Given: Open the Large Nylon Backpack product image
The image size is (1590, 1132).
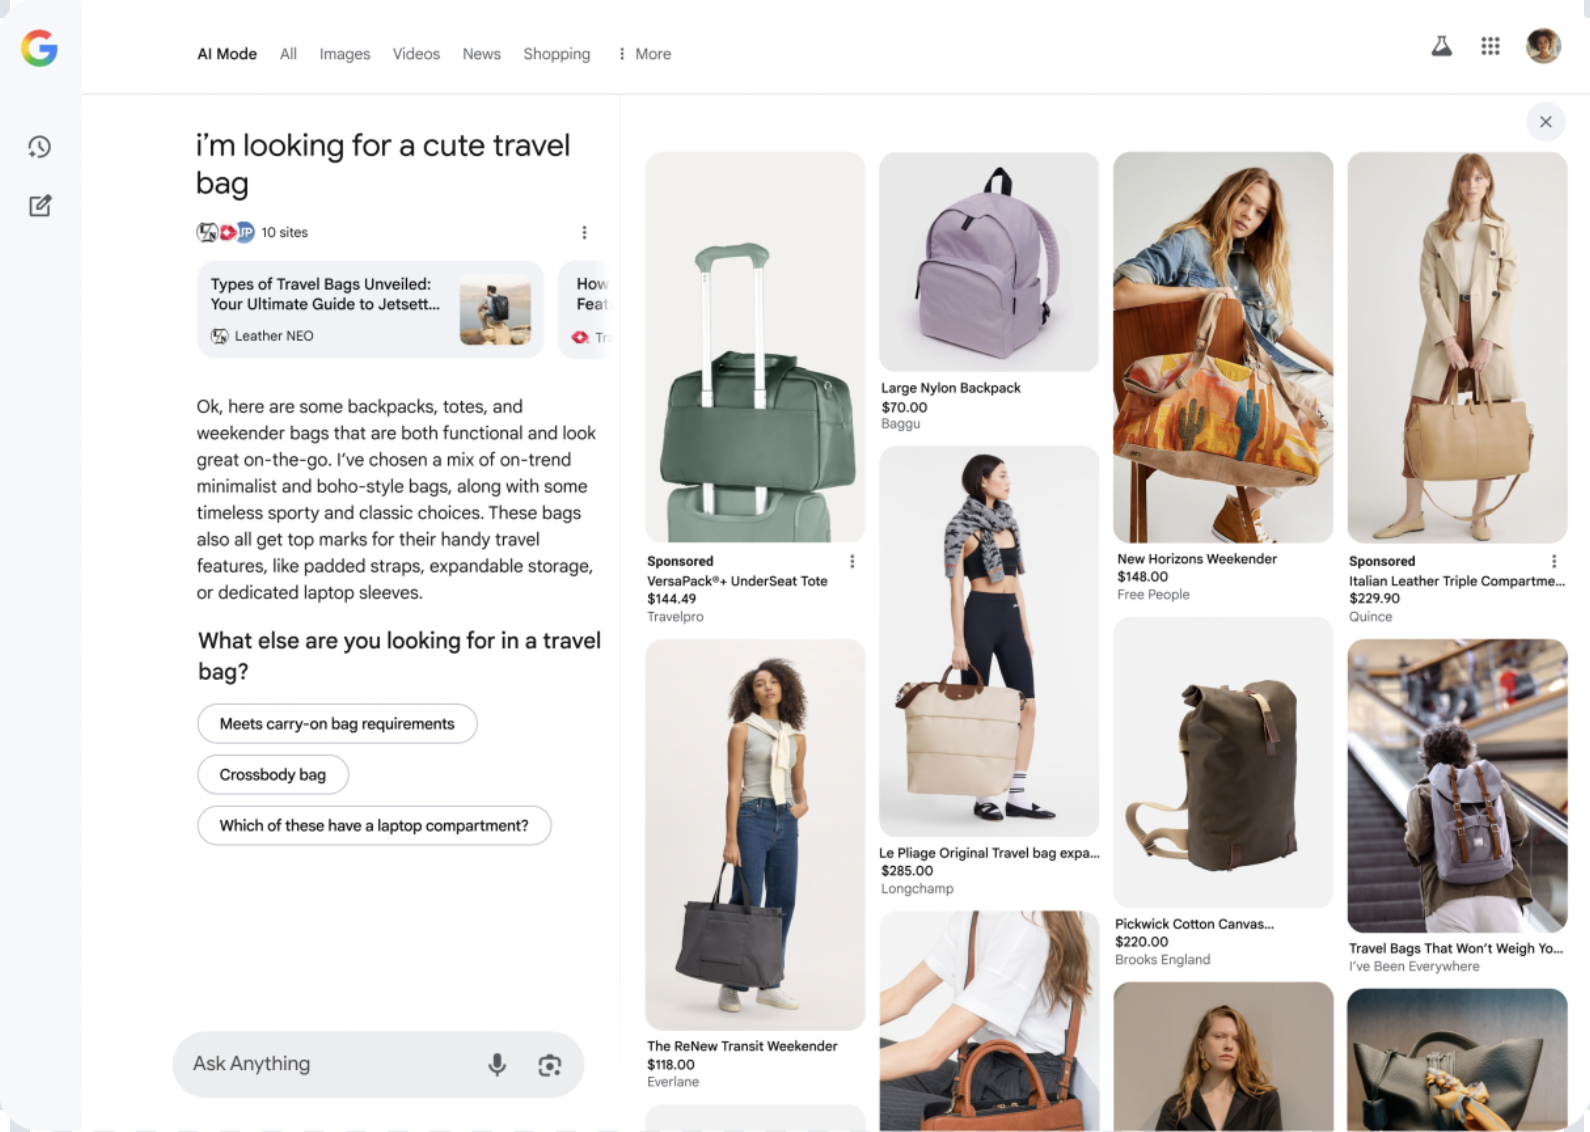Looking at the screenshot, I should [x=988, y=262].
